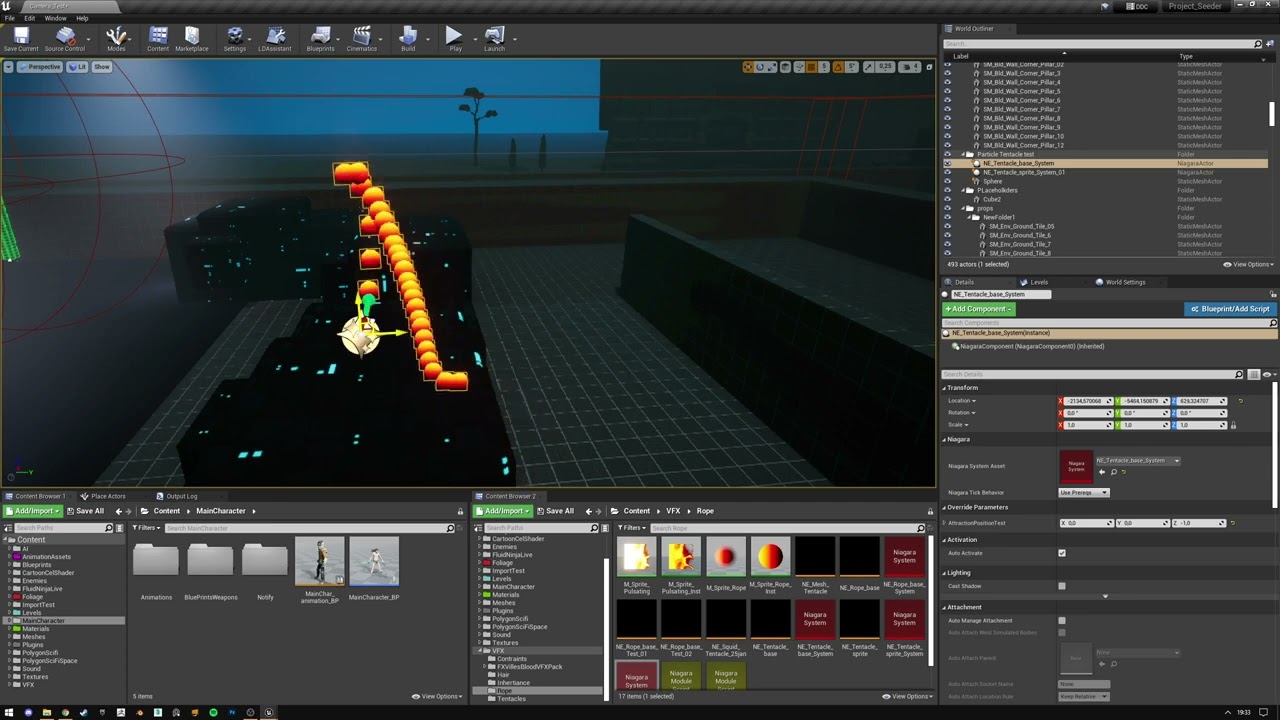Click the Build toolbar icon

pyautogui.click(x=408, y=39)
